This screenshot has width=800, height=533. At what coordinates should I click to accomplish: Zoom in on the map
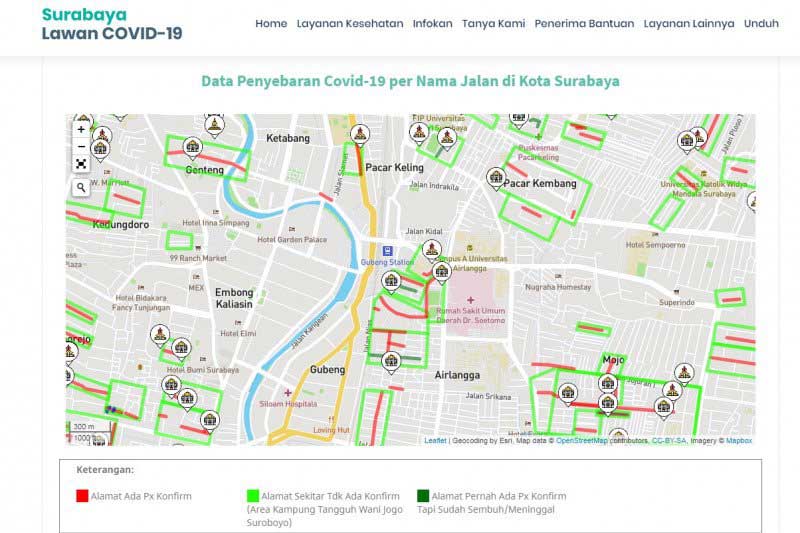coord(81,129)
